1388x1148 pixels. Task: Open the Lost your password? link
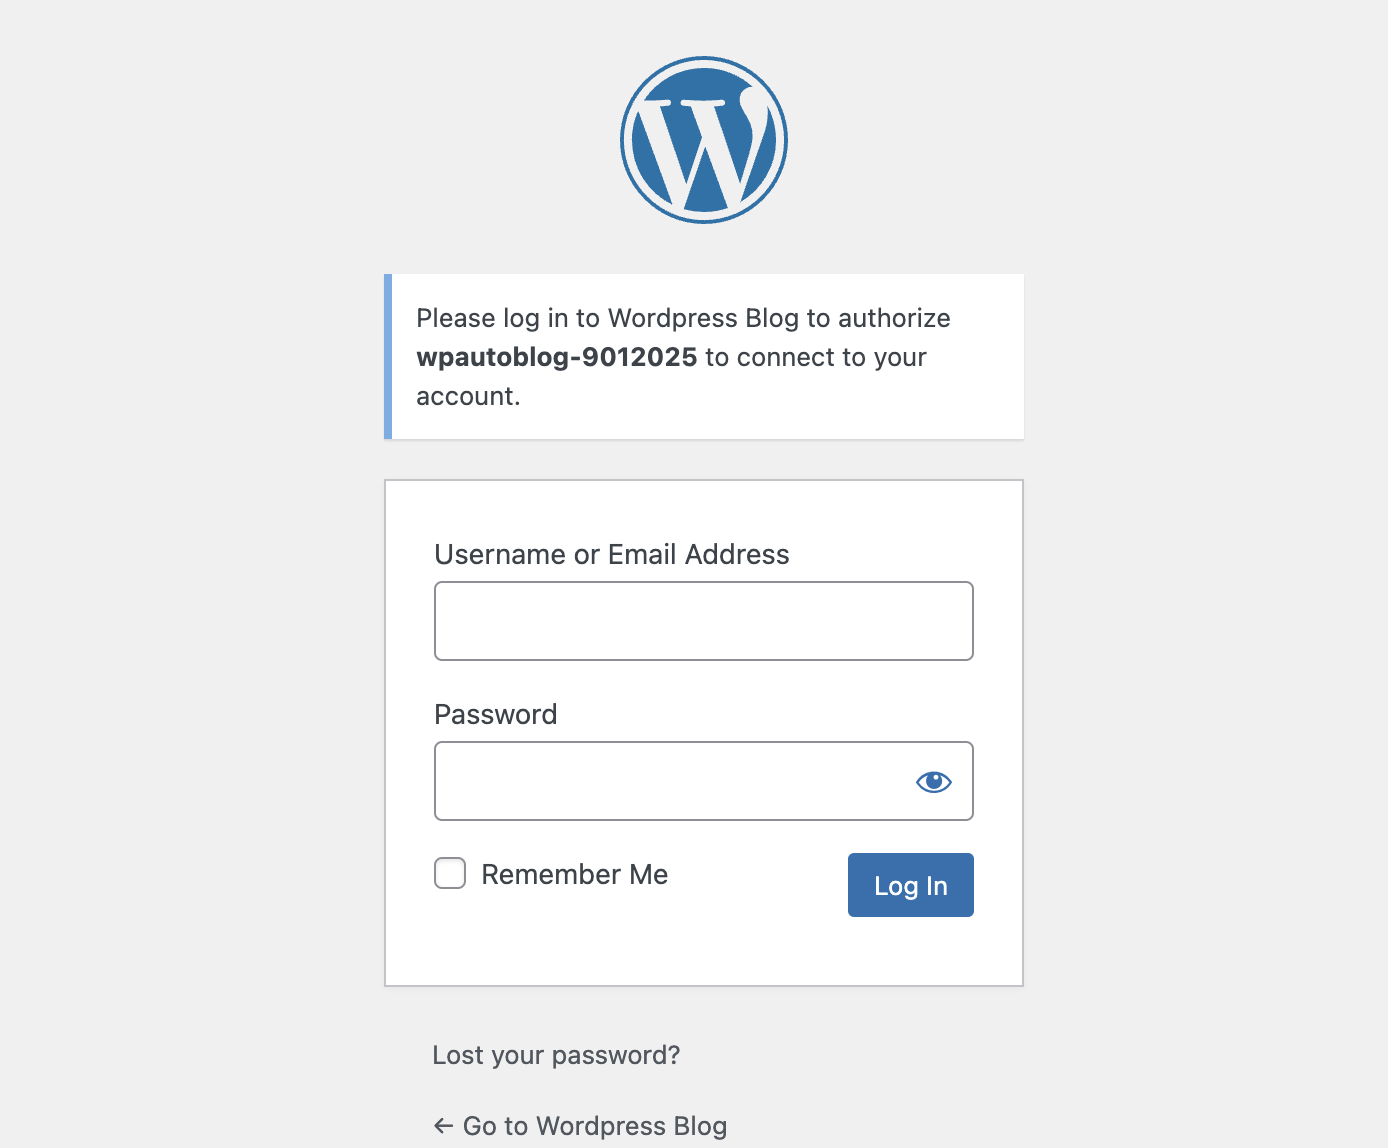(556, 1055)
